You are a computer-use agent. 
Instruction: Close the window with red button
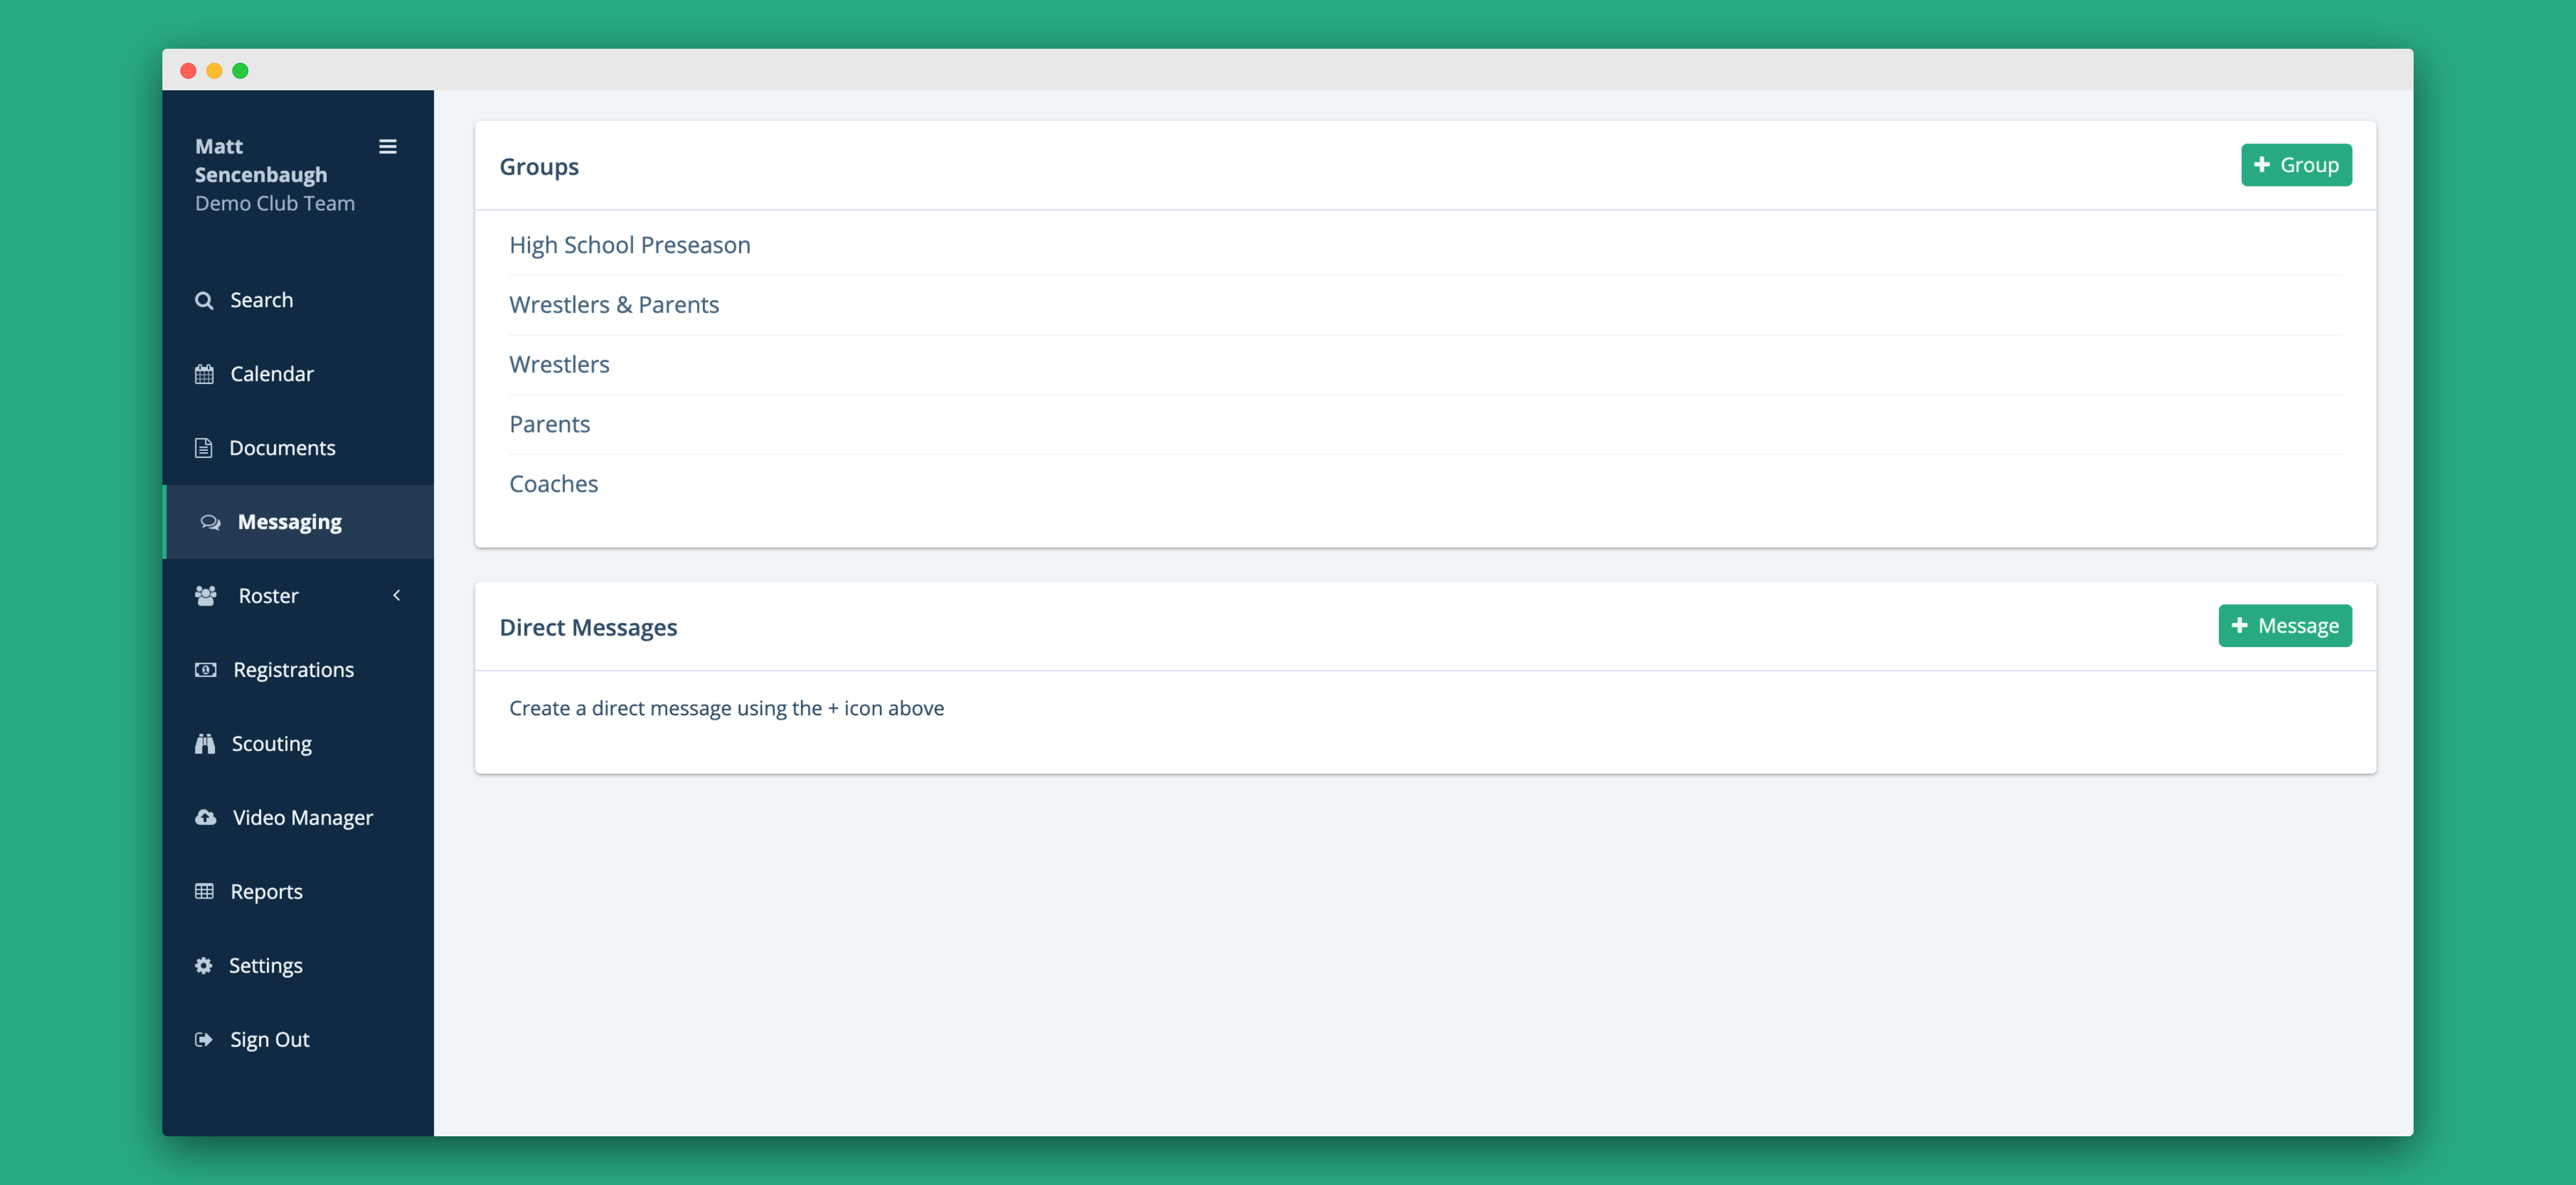[x=188, y=71]
